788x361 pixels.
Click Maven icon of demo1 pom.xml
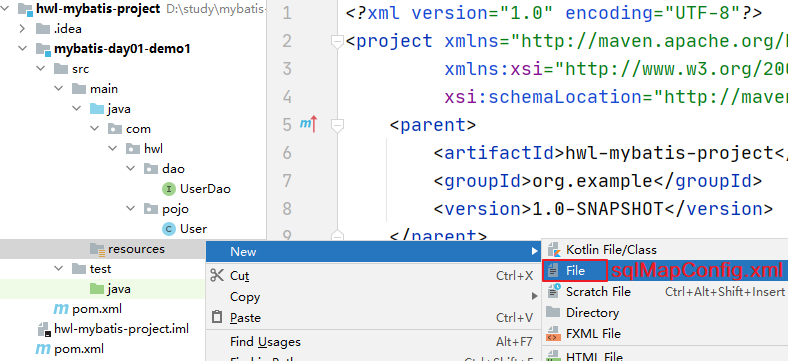coord(61,309)
